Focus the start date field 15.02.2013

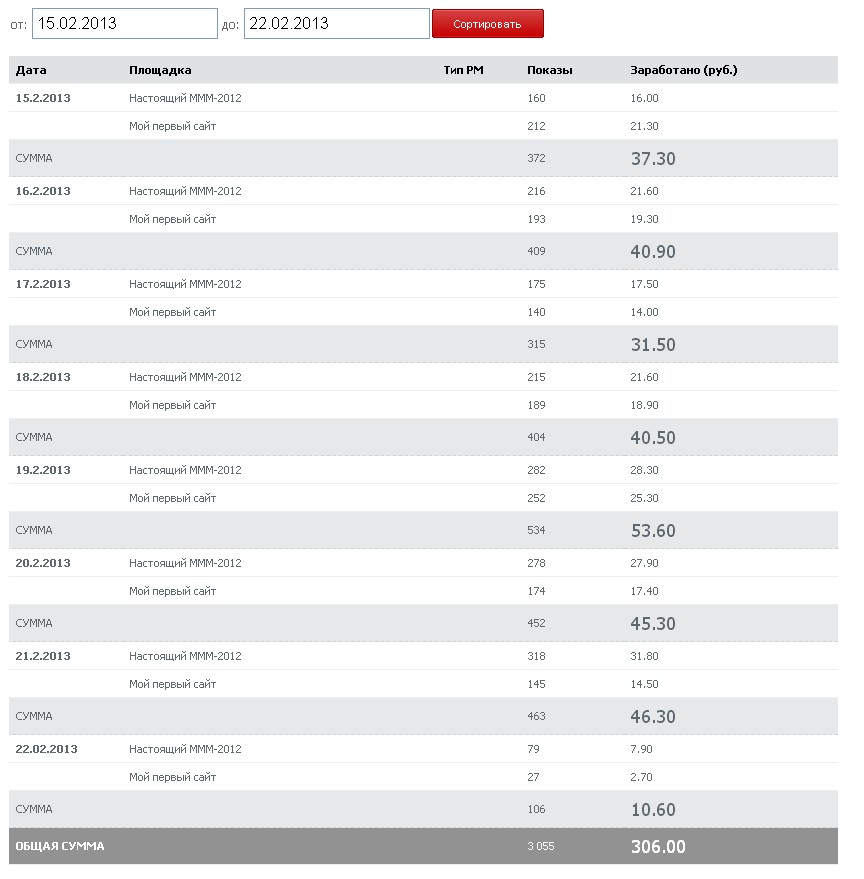click(x=124, y=23)
